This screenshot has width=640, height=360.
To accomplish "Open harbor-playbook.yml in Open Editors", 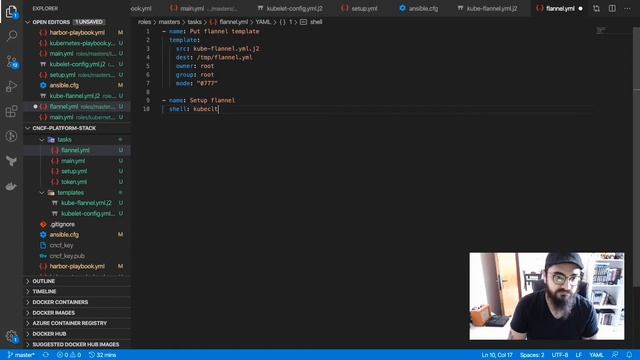I will 77,32.
